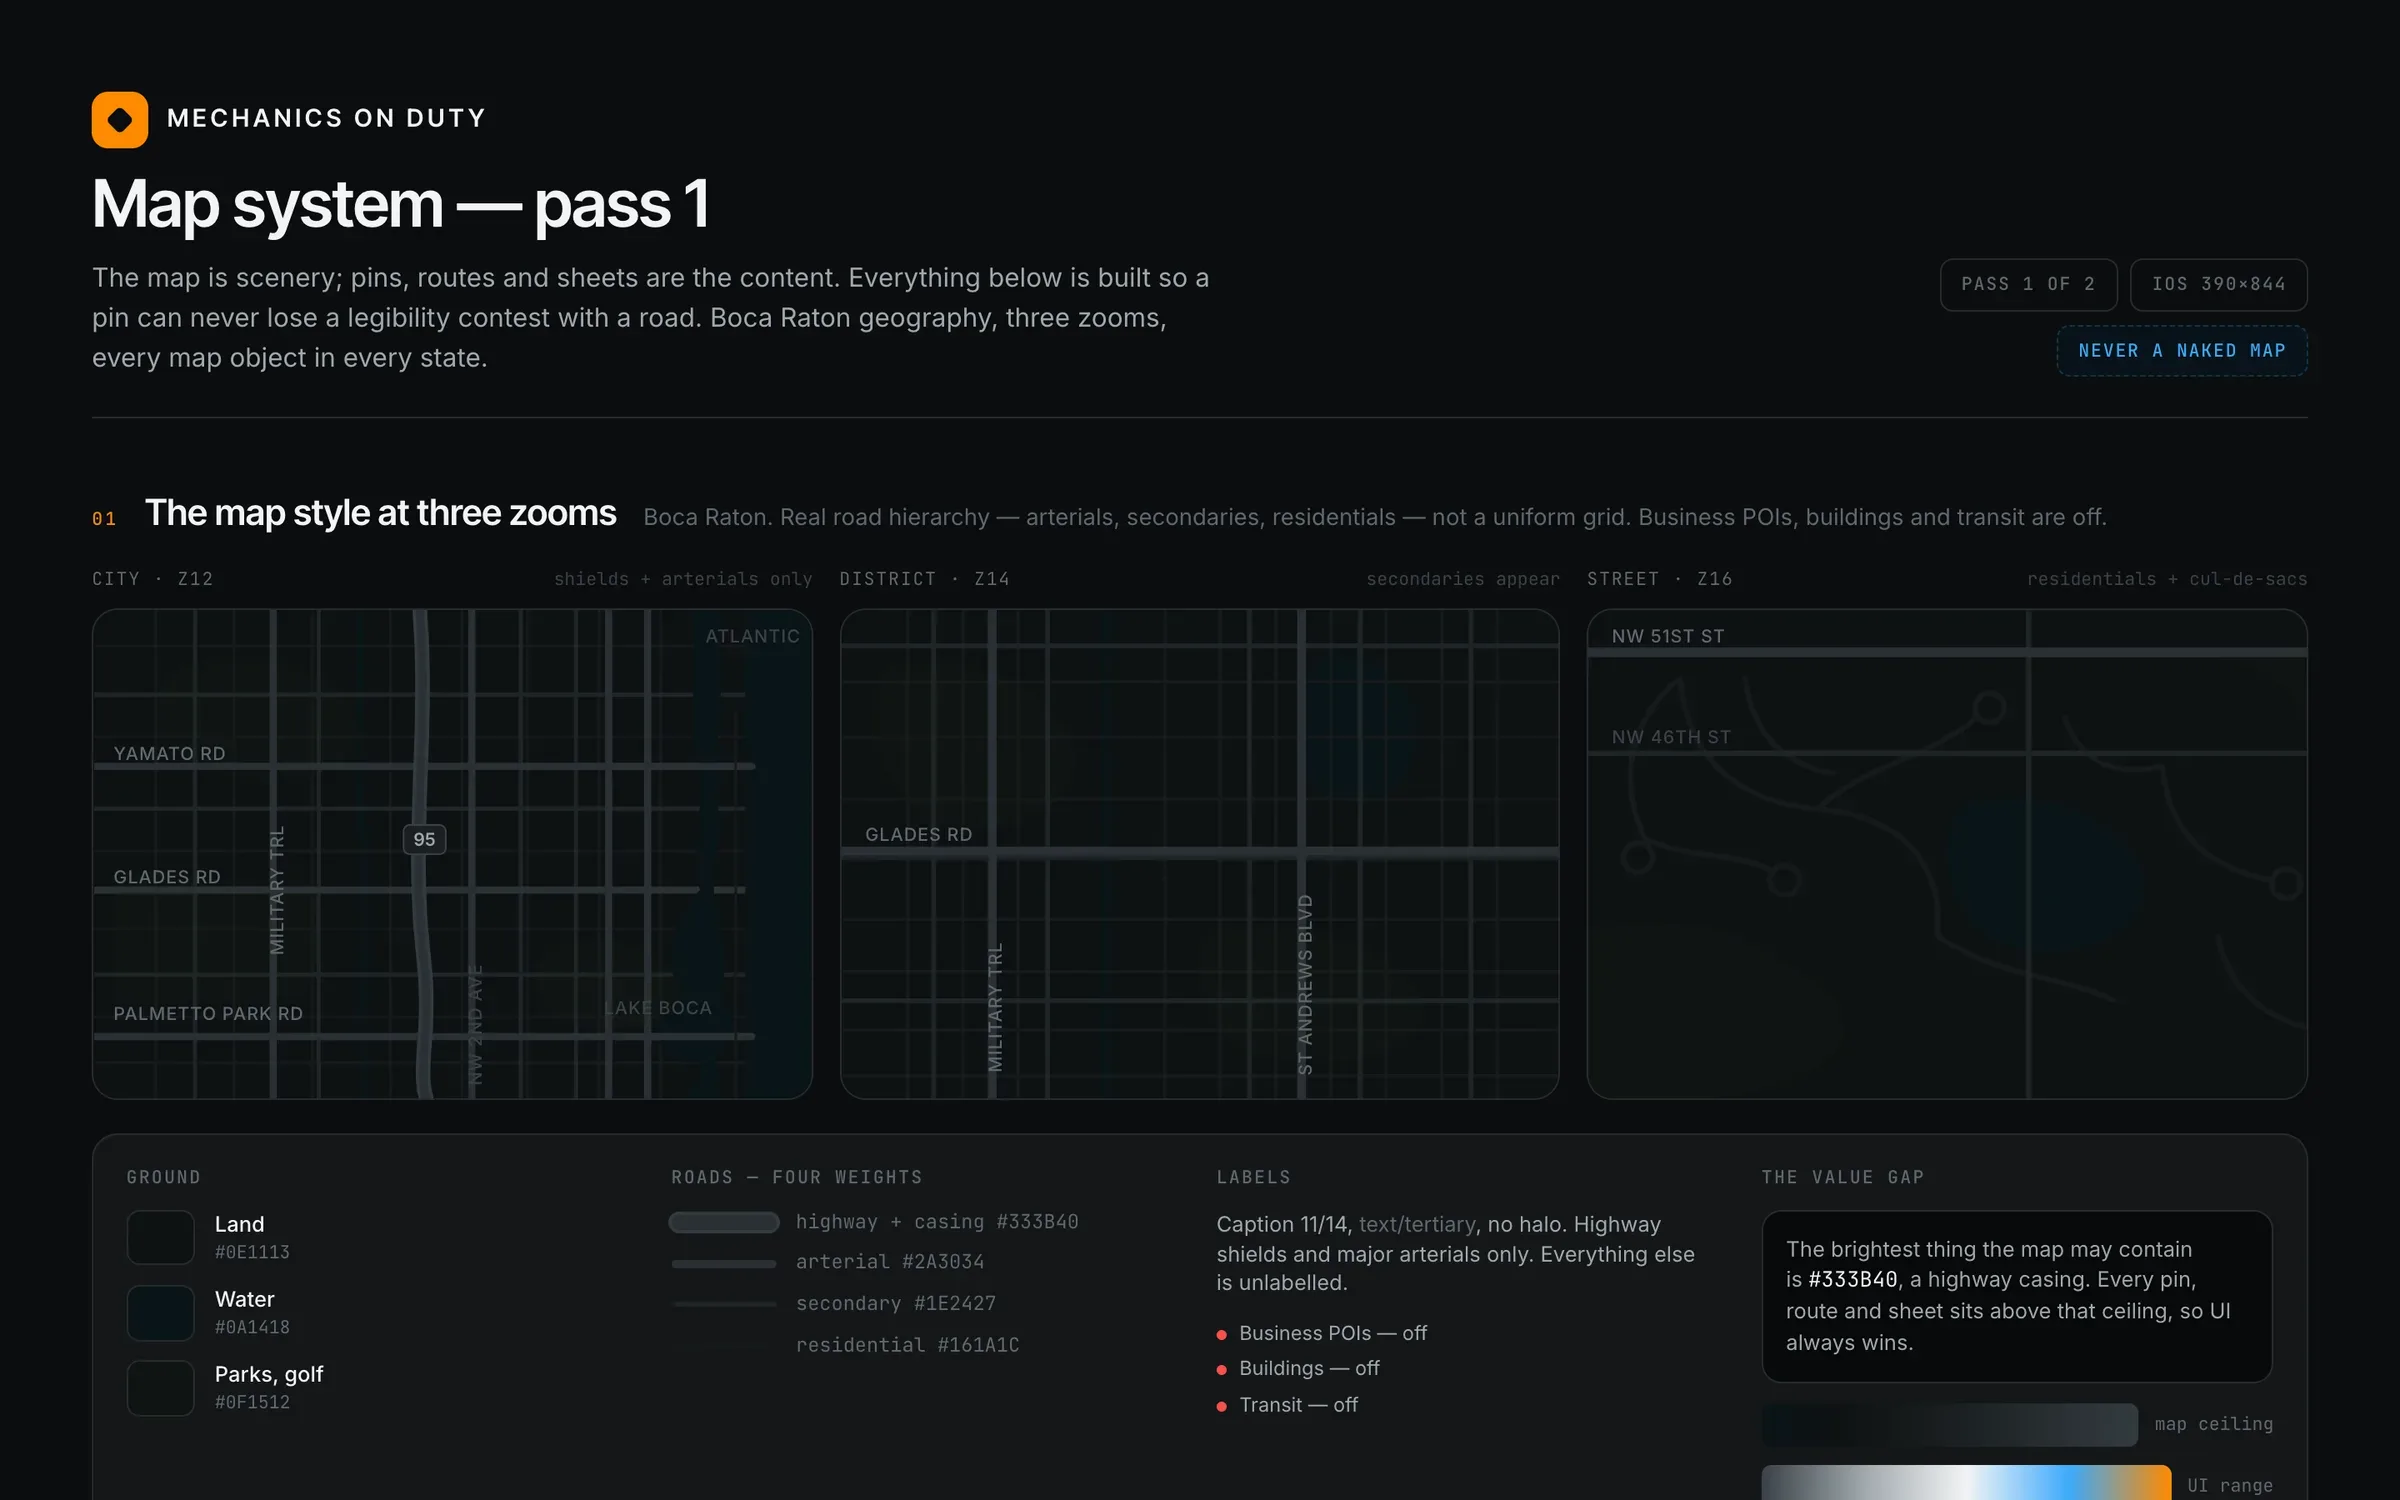This screenshot has height=1500, width=2400.
Task: Click the 'secondary #1E2427' road label
Action: tap(896, 1303)
